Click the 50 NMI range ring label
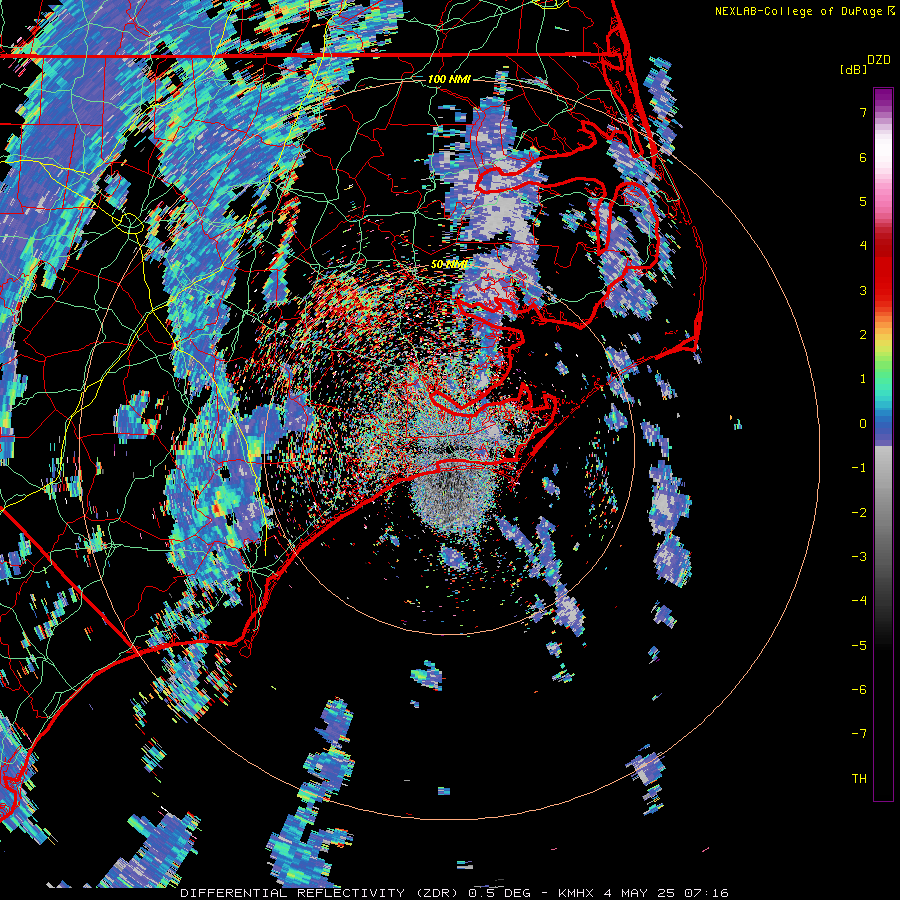 [449, 264]
